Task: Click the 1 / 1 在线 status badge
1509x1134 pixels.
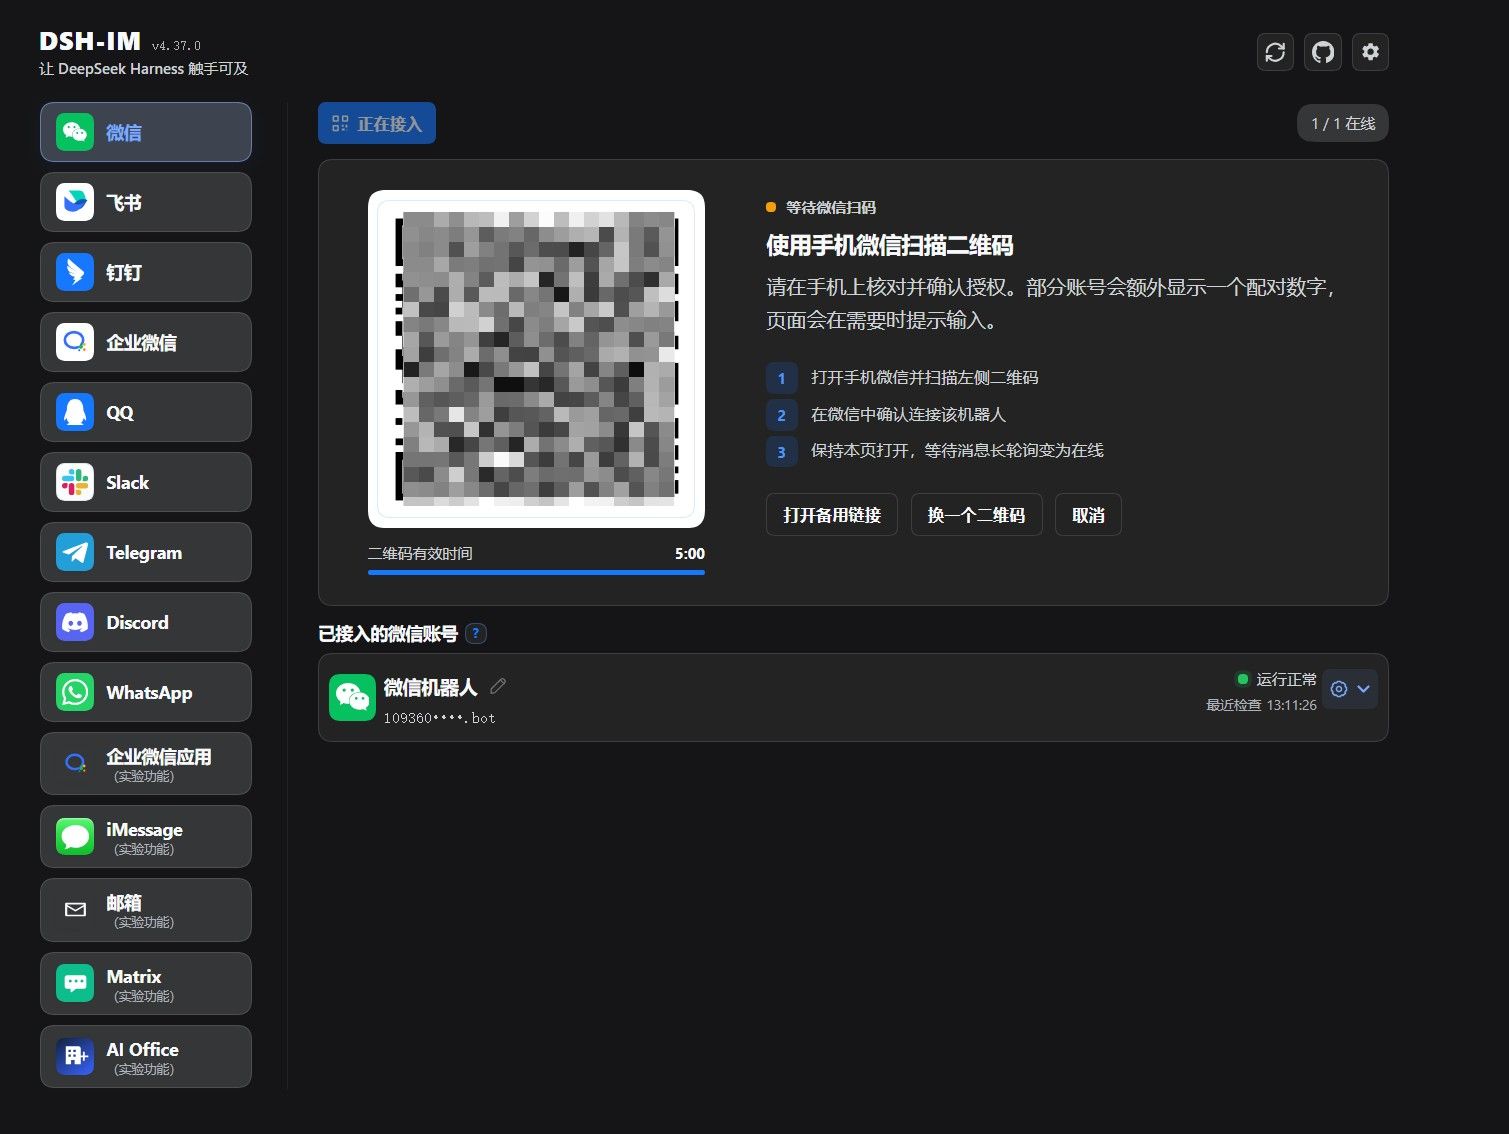Action: 1343,123
